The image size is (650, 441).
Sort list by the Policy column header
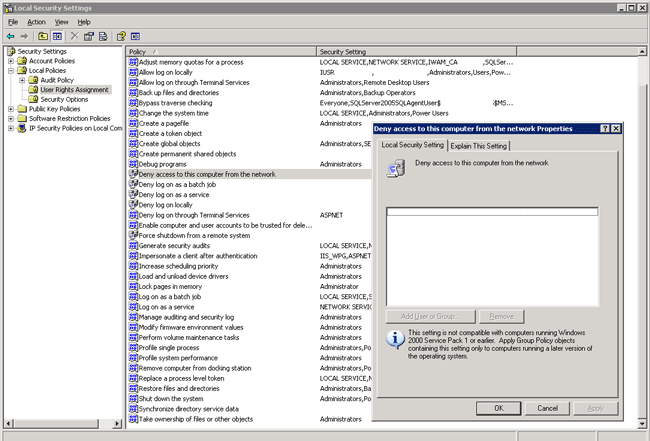(x=220, y=51)
